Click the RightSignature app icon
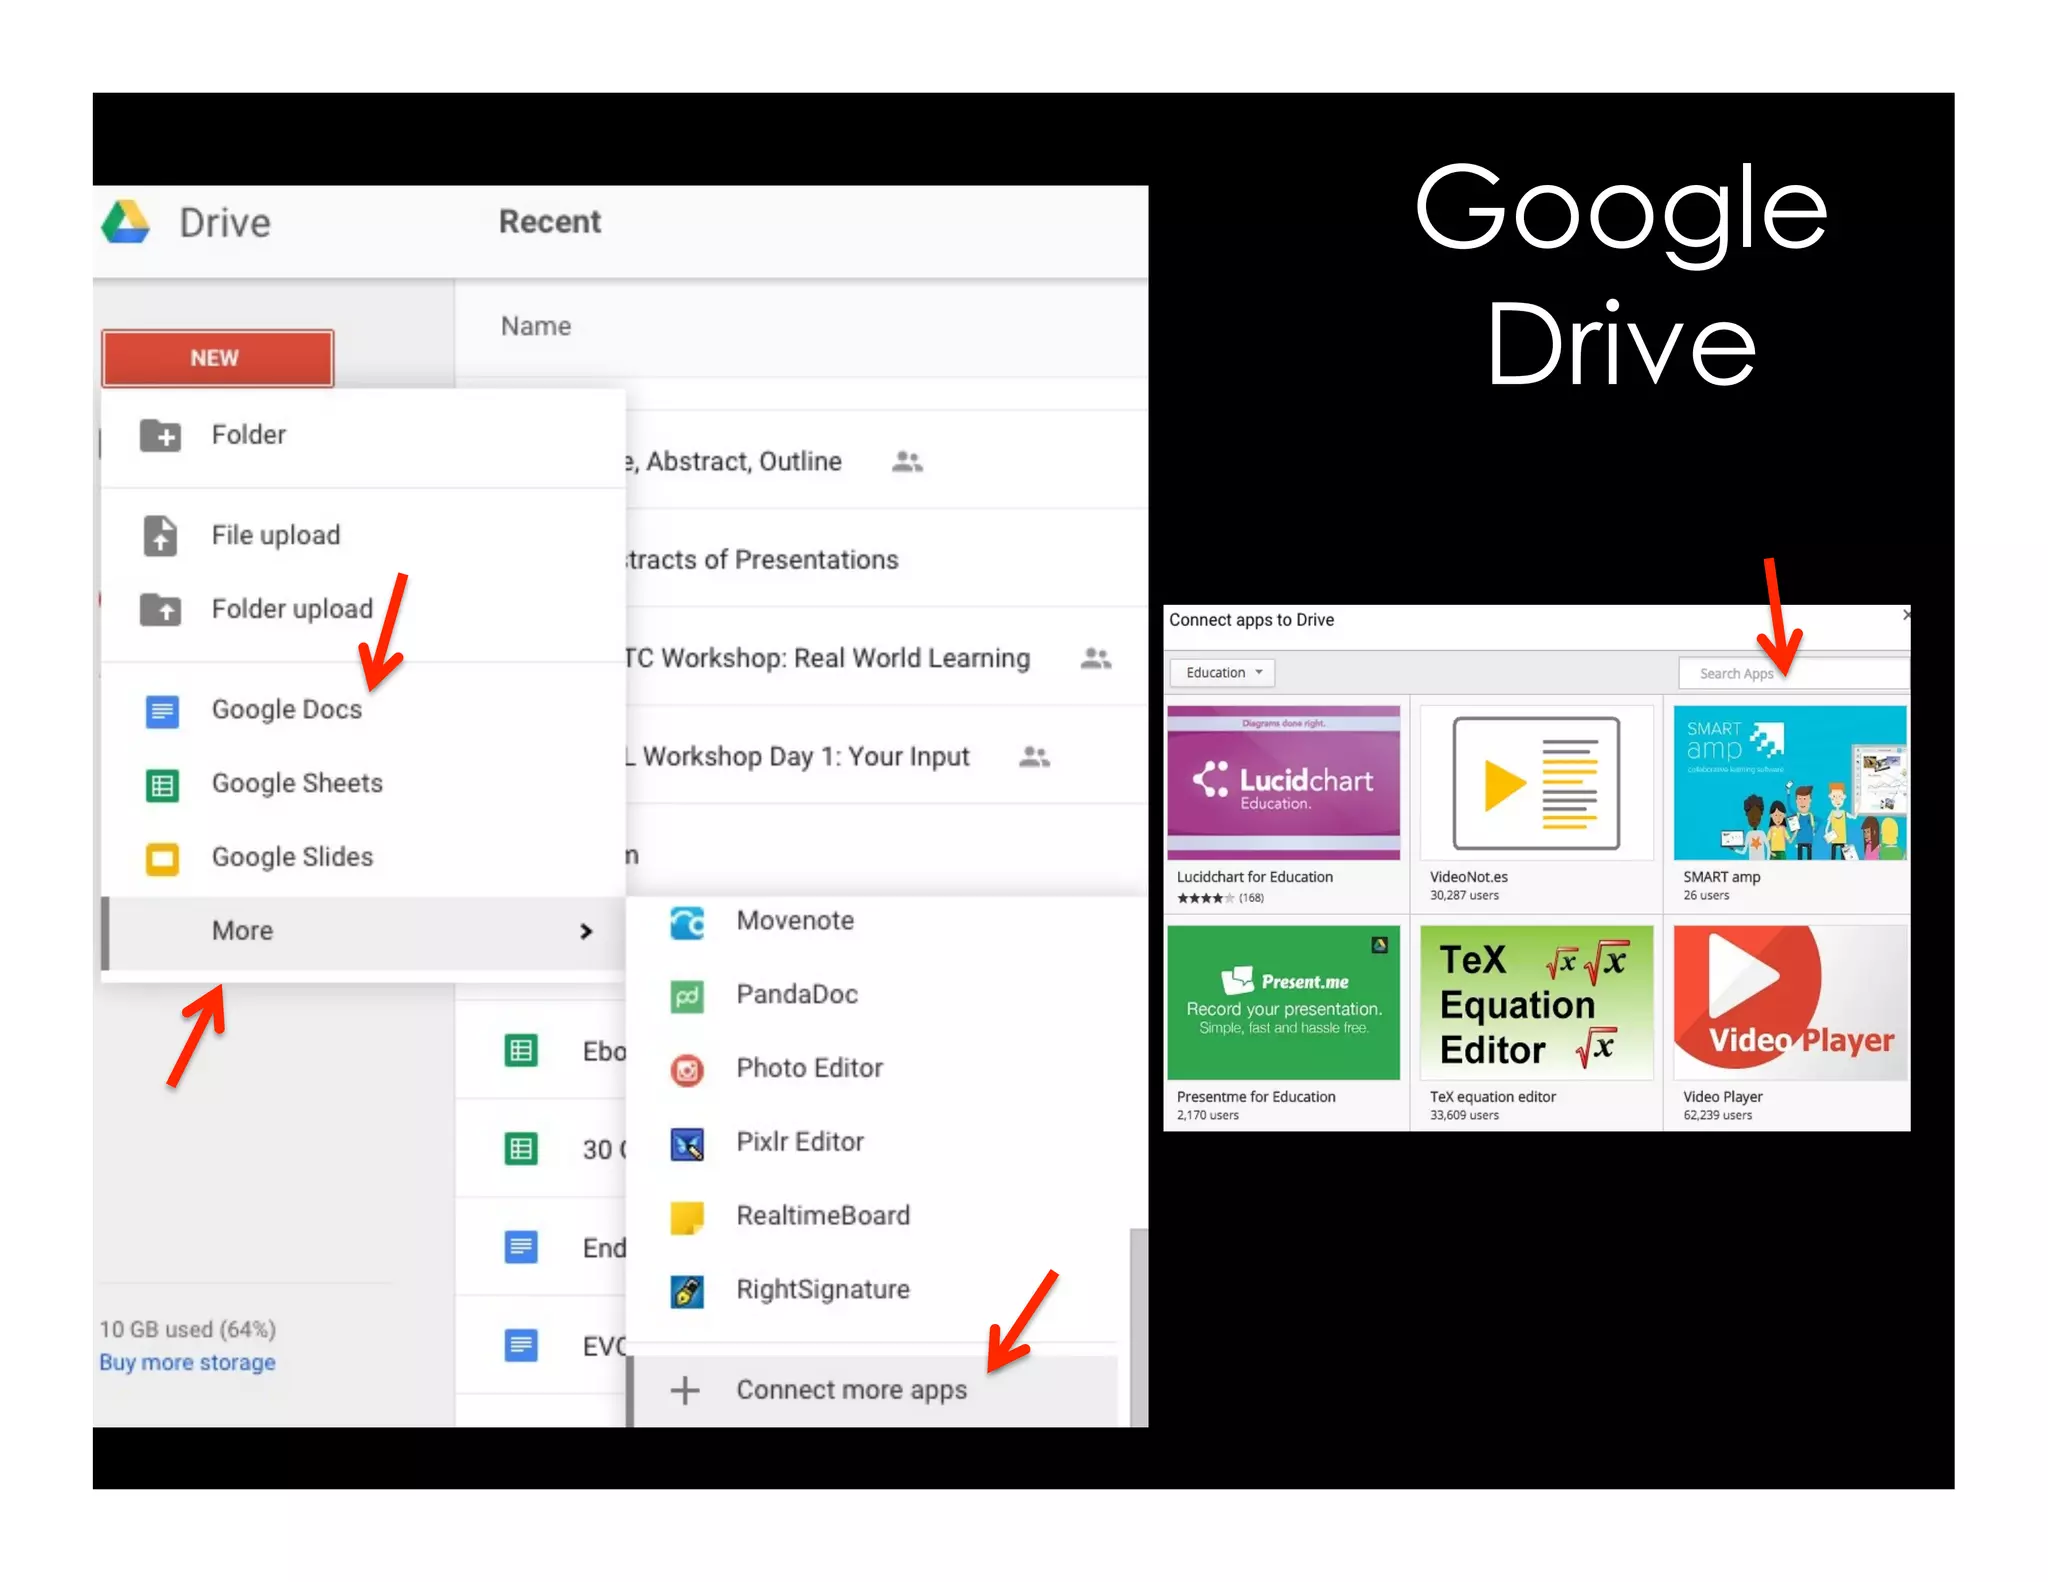The image size is (2048, 1582). coord(687,1291)
